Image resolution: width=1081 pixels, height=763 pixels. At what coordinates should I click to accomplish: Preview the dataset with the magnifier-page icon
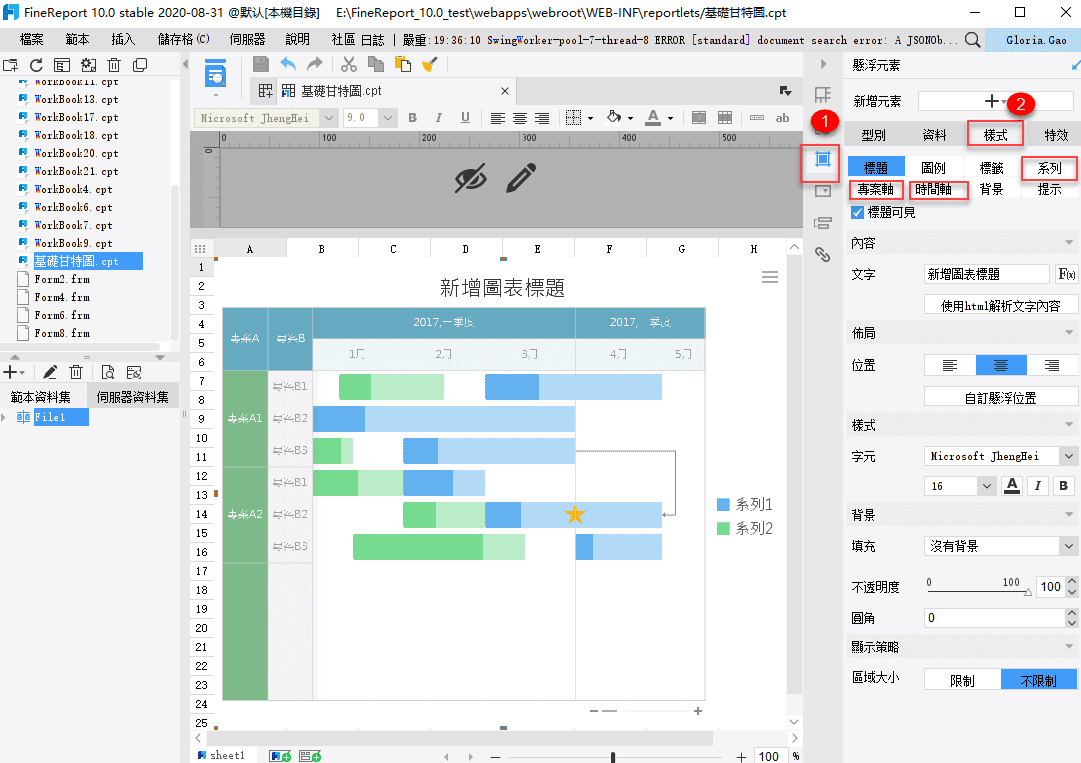pos(108,373)
